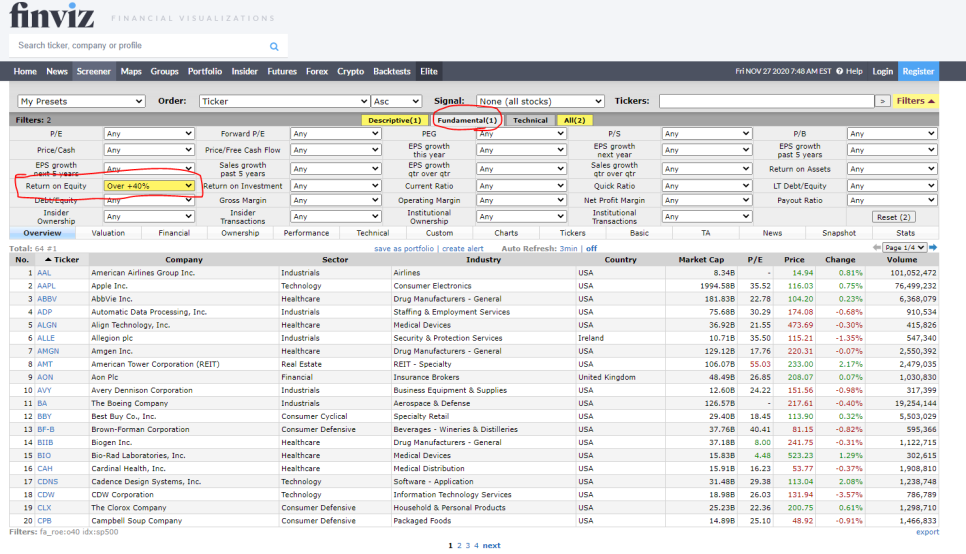This screenshot has width=966, height=554.
Task: Switch to the Valuation view tab
Action: coord(108,233)
